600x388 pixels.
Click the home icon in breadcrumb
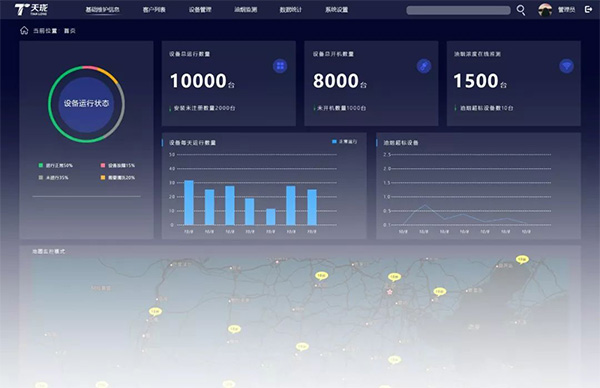(24, 30)
